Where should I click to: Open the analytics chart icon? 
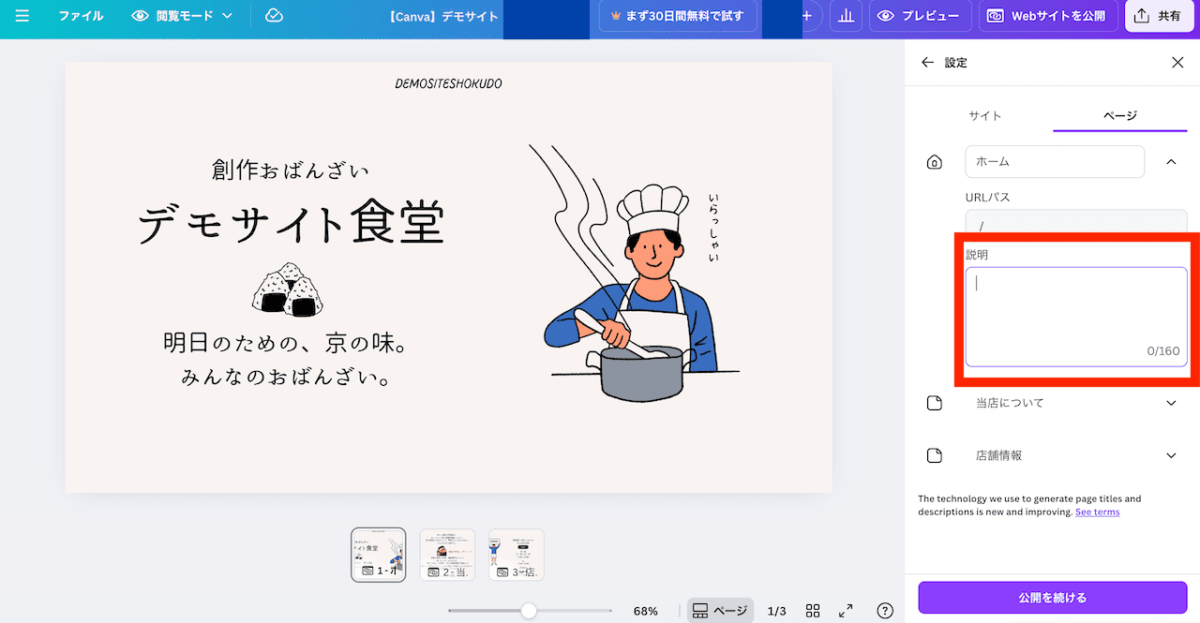[x=847, y=16]
